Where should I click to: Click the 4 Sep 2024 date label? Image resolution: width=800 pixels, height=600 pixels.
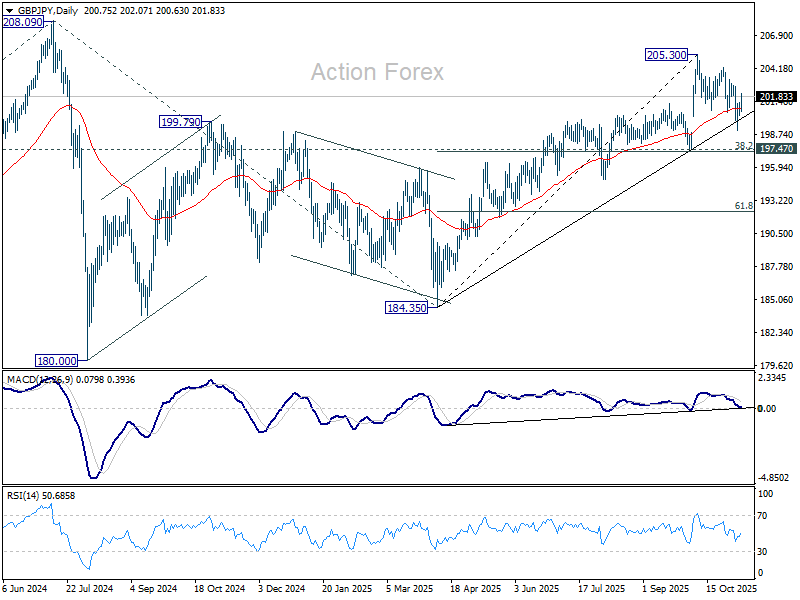tap(154, 588)
